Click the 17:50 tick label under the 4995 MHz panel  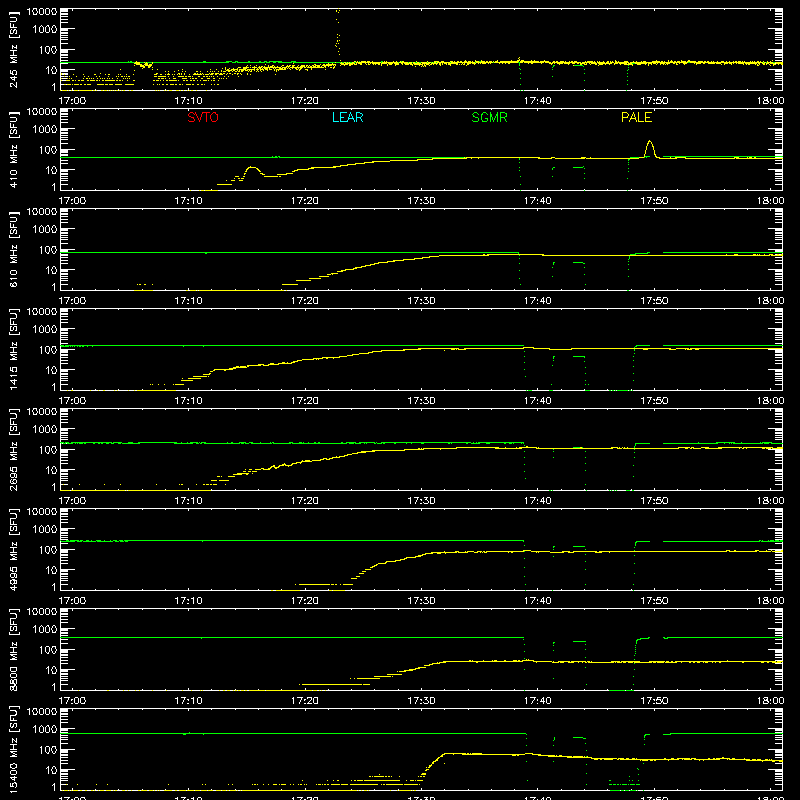654,601
